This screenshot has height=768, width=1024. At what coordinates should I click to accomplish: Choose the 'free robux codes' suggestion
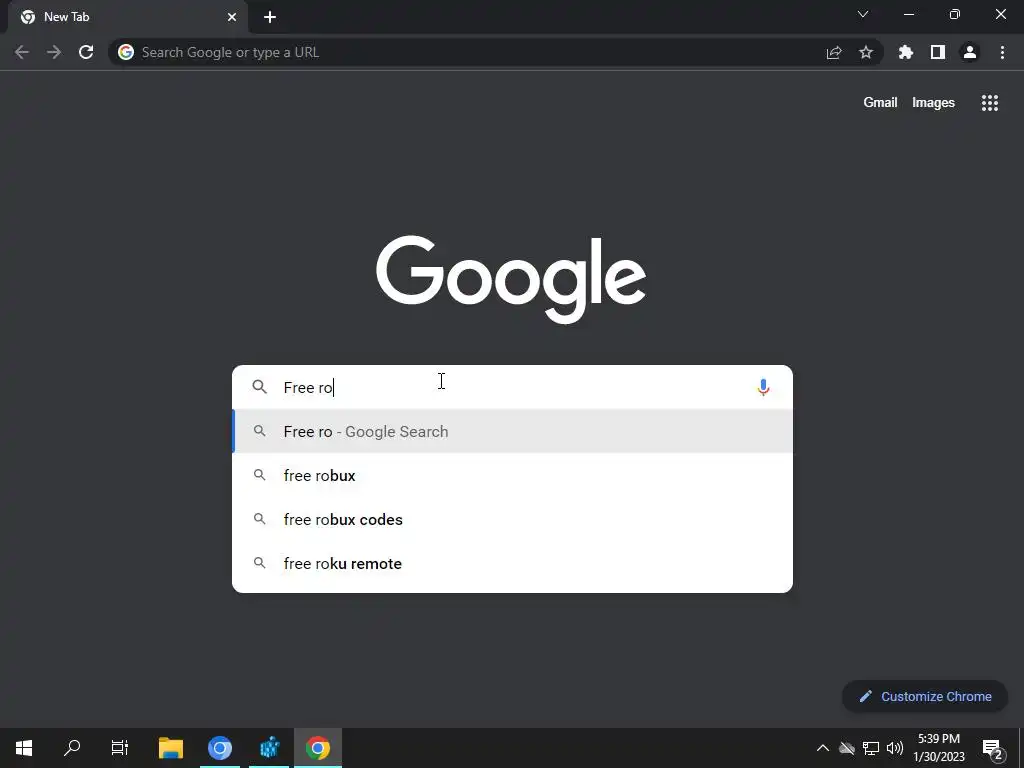click(513, 519)
